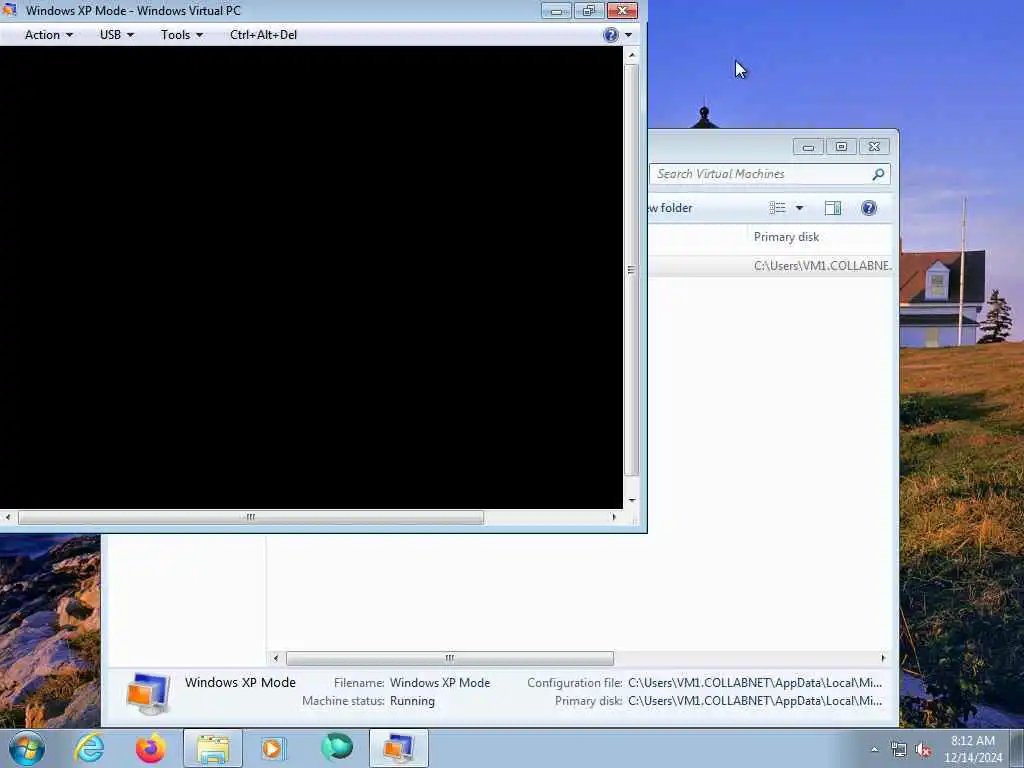Image resolution: width=1024 pixels, height=768 pixels.
Task: Click Windows XP Mode icon in details pane
Action: point(148,693)
